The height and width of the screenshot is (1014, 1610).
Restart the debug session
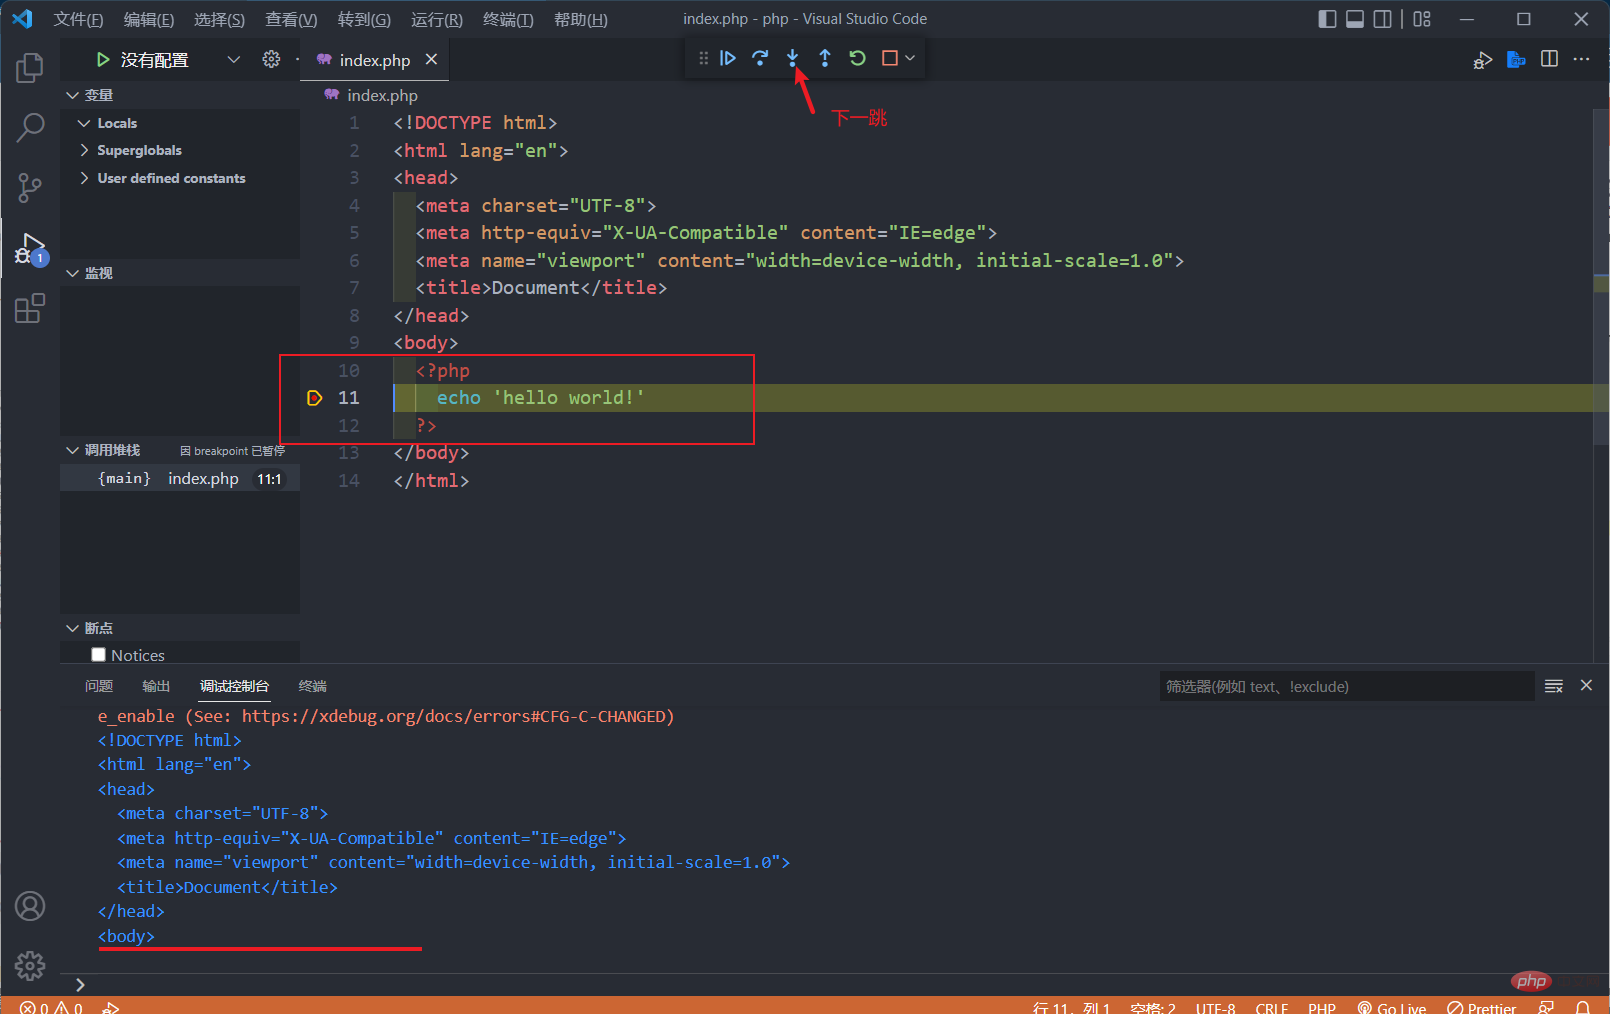(857, 58)
